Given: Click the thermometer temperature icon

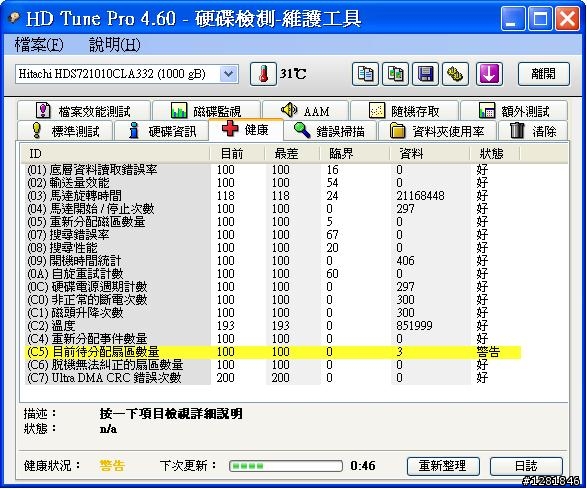Looking at the screenshot, I should click(263, 74).
